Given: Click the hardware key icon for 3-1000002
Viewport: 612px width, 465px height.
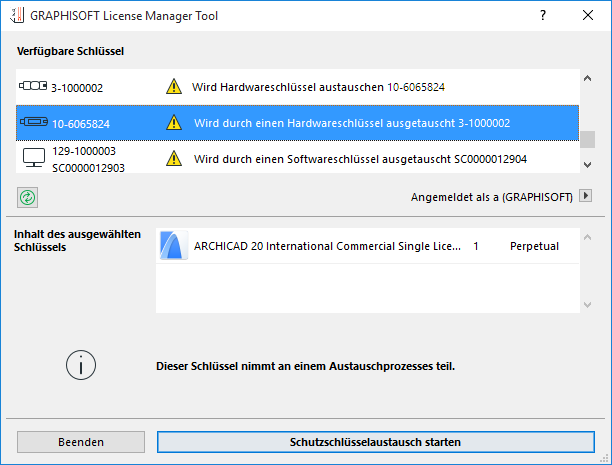Looking at the screenshot, I should [x=33, y=87].
